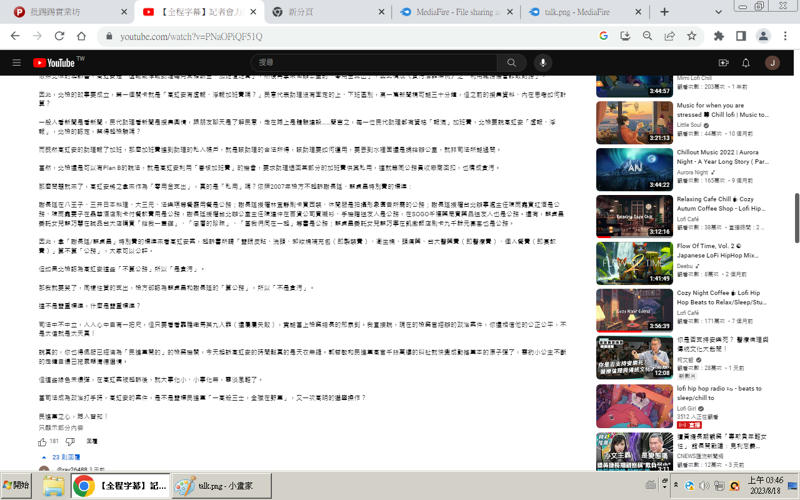Click the YouTube search input field
Viewport: 800px width, 500px height.
(374, 63)
